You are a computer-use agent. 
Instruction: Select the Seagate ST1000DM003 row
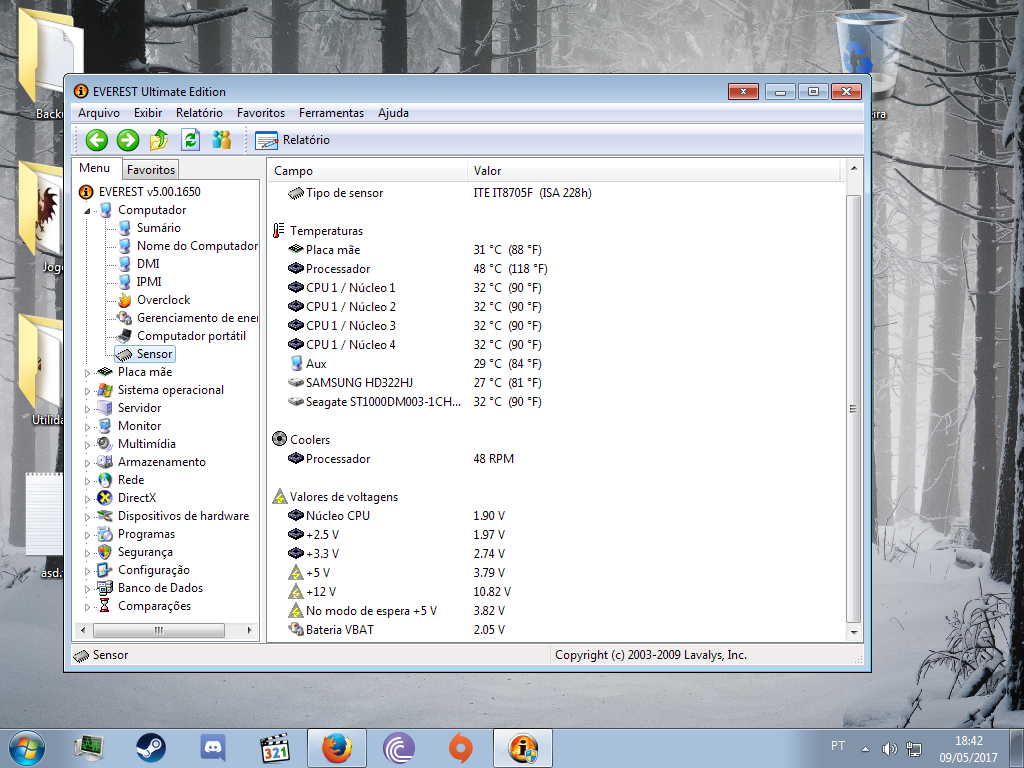(x=556, y=402)
